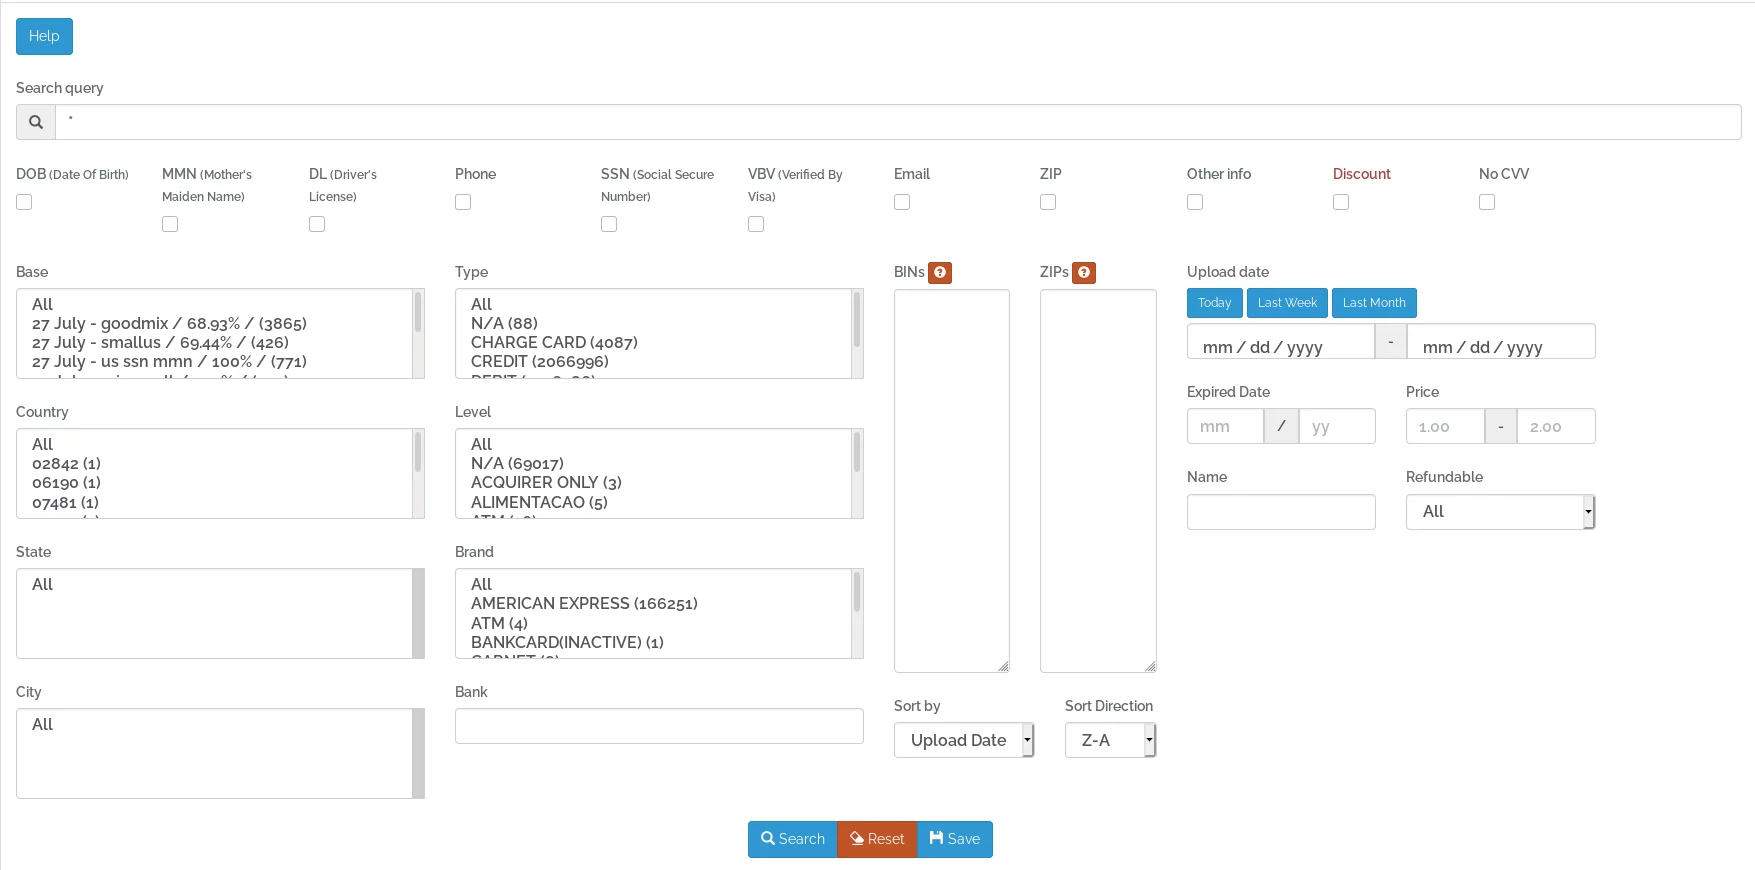Screen dimensions: 1755x870
Task: Click the blue Search button
Action: click(792, 839)
